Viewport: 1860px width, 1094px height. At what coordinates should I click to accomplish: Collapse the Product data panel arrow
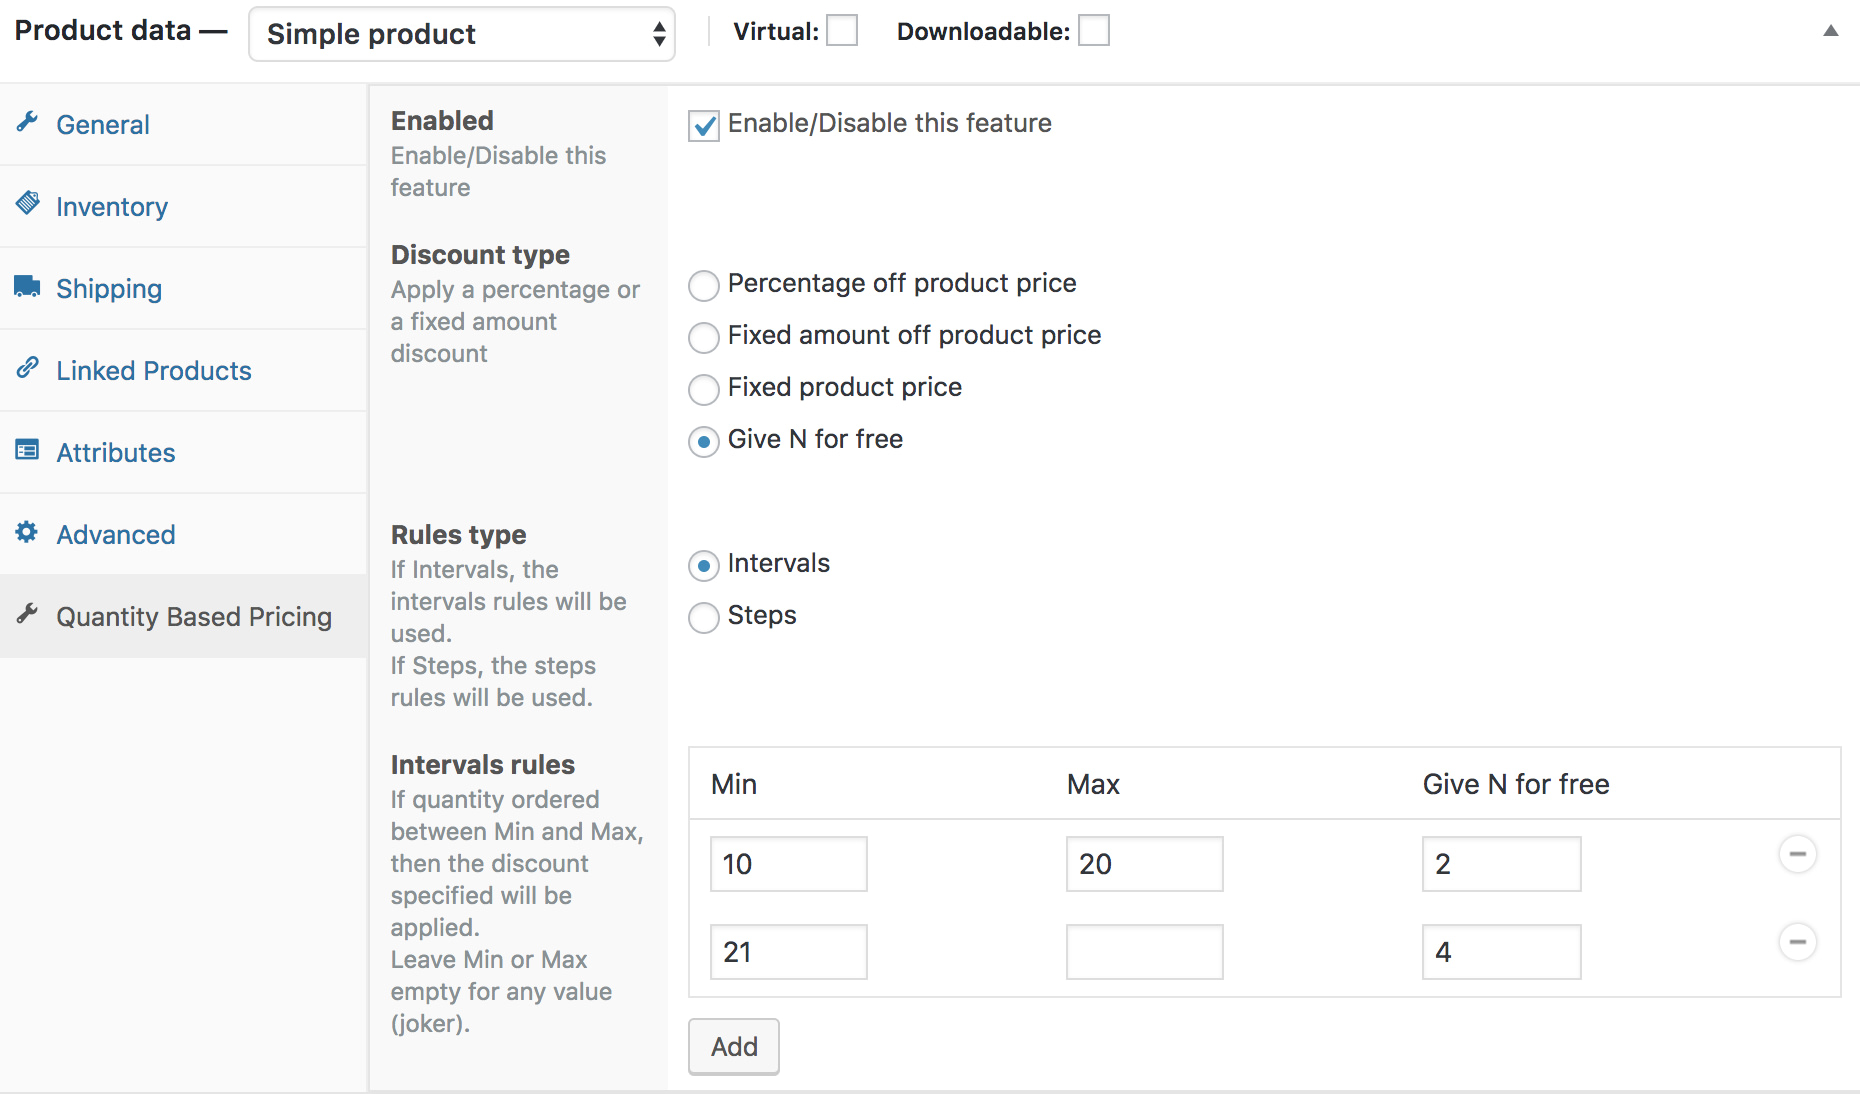click(x=1830, y=31)
